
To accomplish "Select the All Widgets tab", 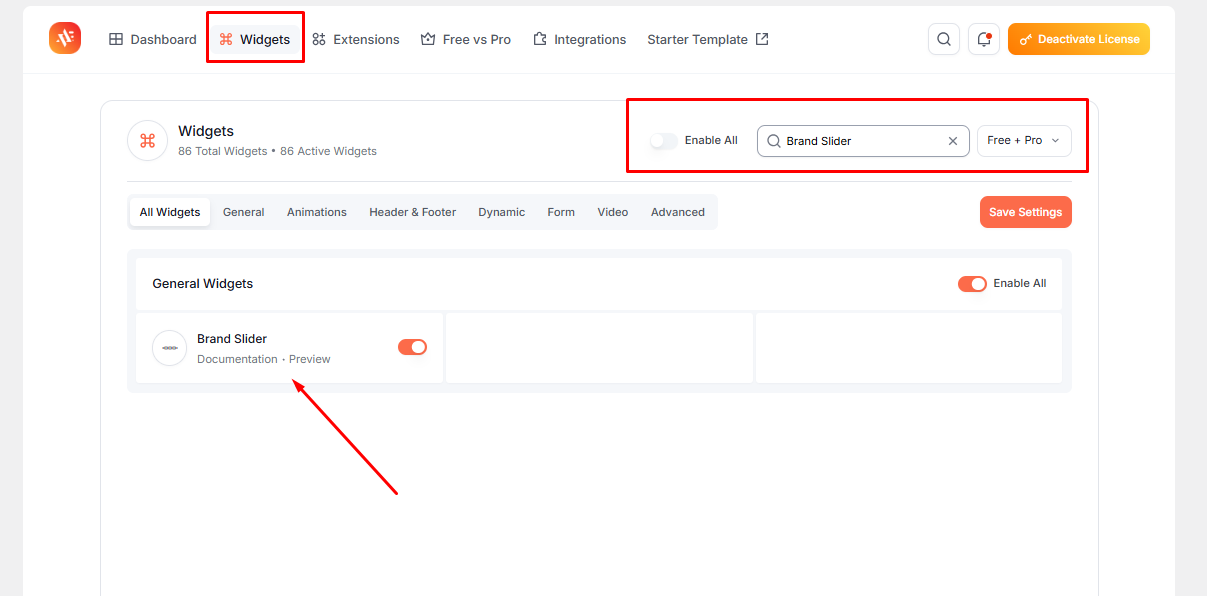I will click(170, 212).
